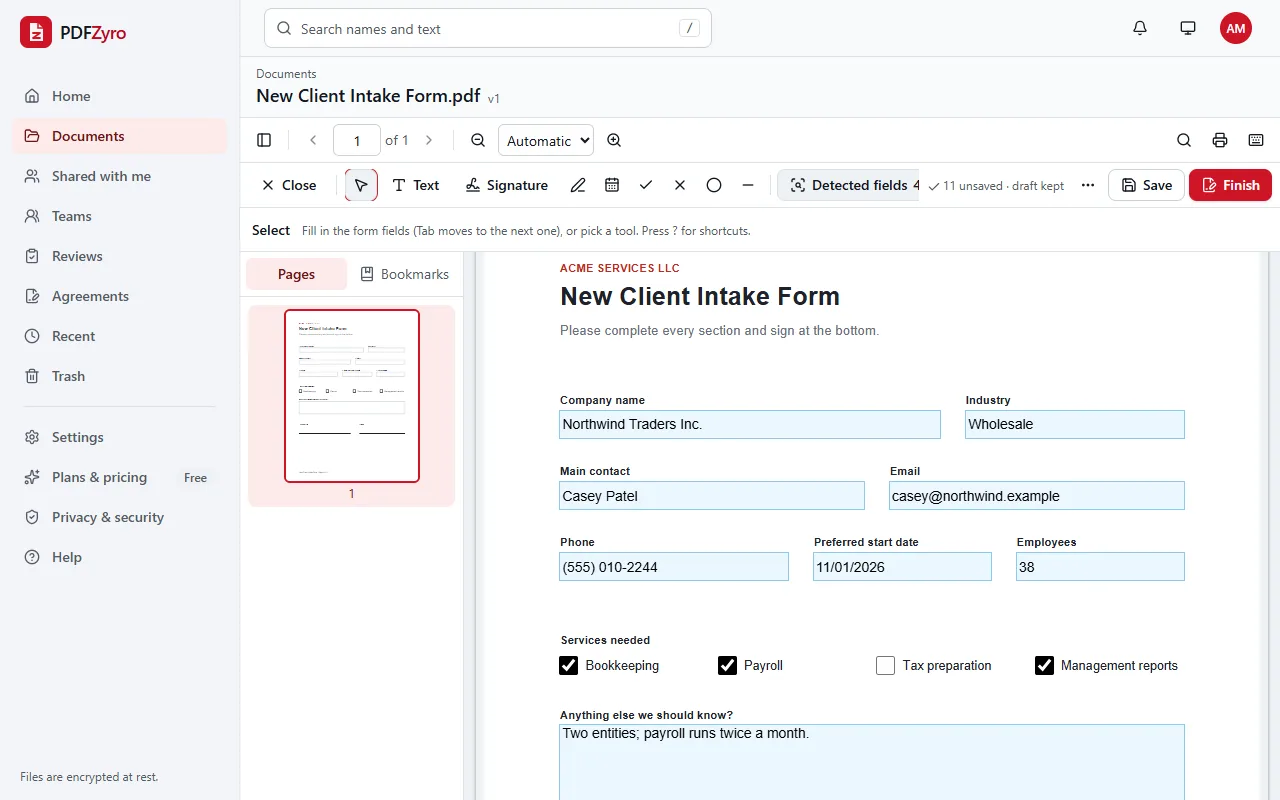Zoom out with the minus magnifier

[x=478, y=140]
